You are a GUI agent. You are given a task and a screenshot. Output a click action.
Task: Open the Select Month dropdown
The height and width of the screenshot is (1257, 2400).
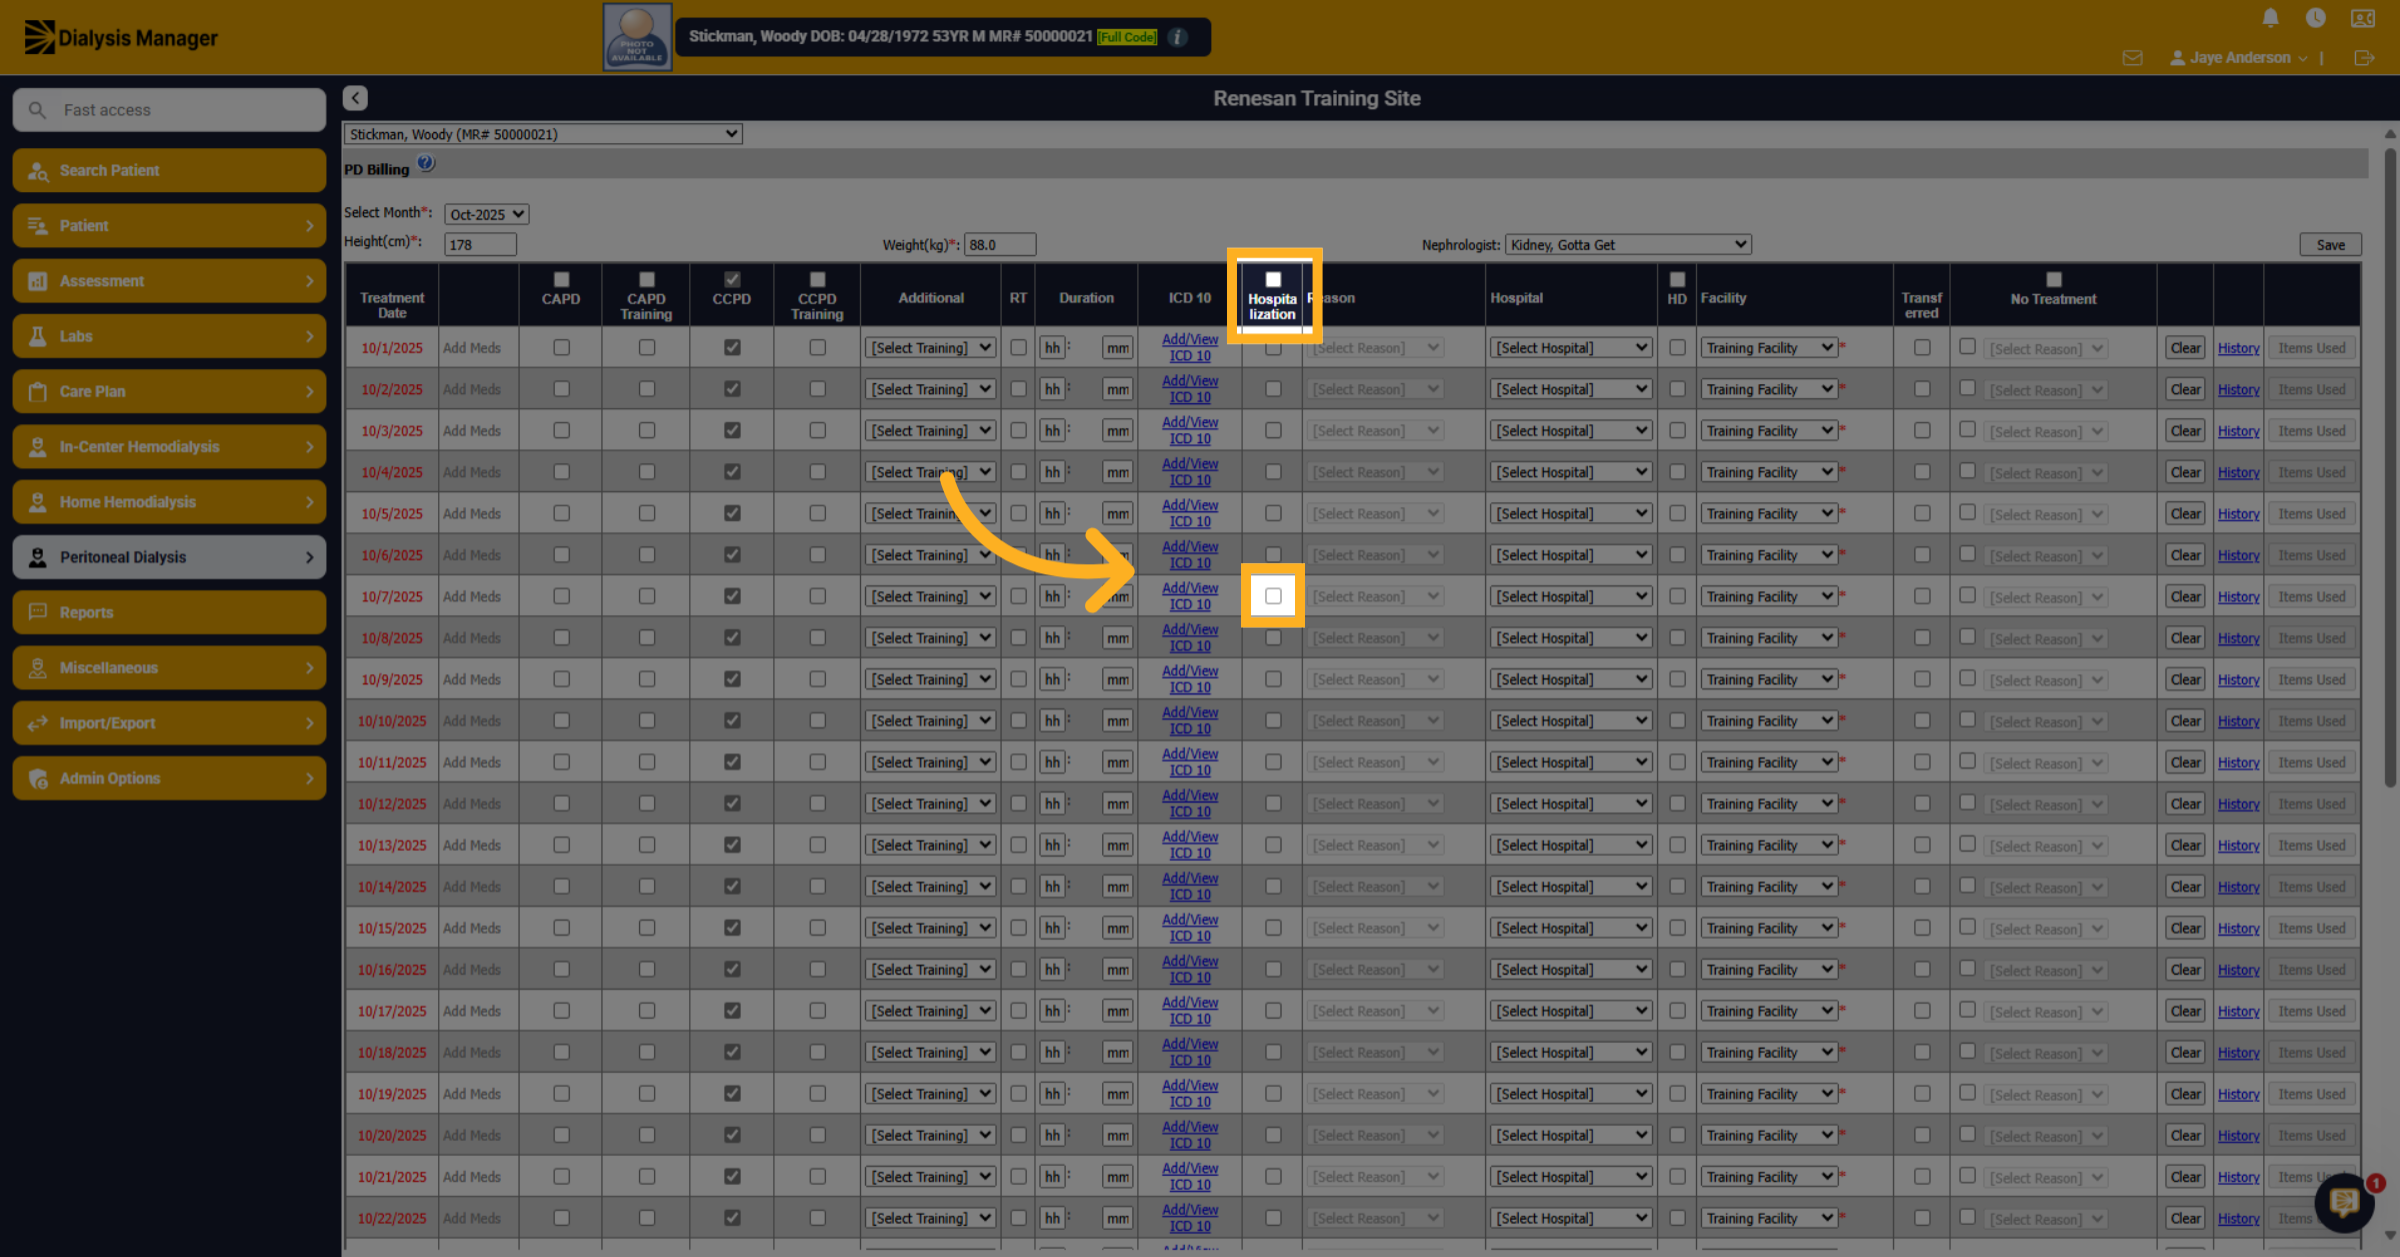pyautogui.click(x=487, y=214)
